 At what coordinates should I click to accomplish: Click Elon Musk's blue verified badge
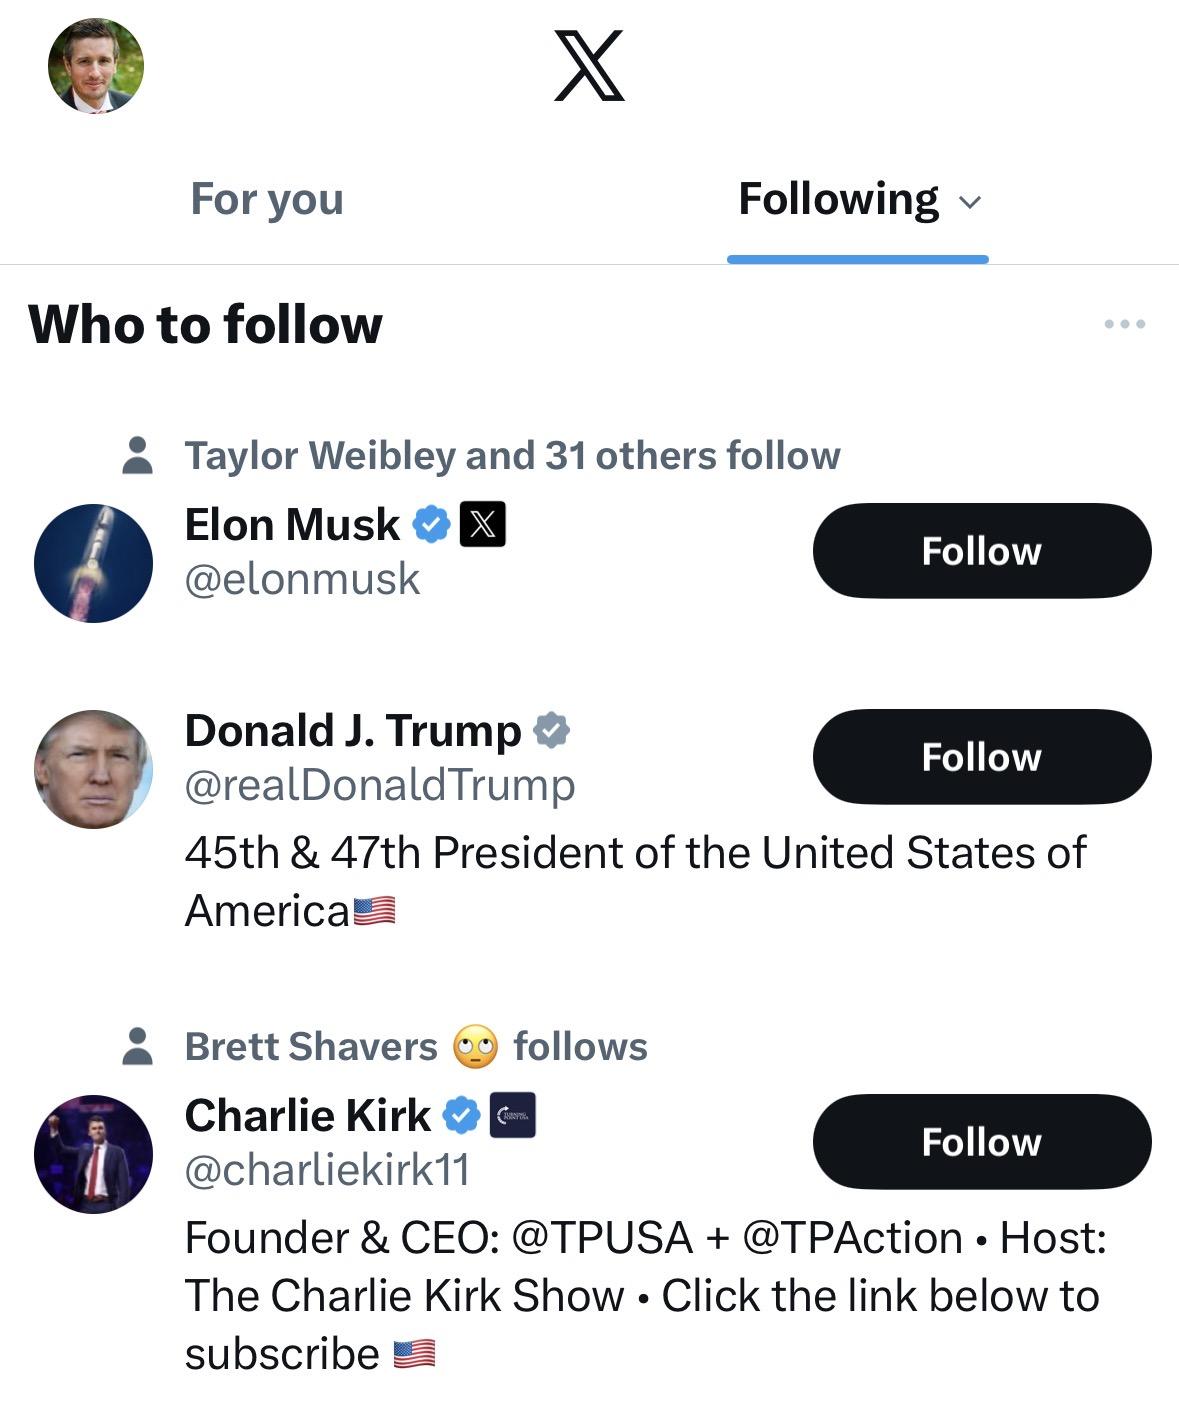pos(432,524)
